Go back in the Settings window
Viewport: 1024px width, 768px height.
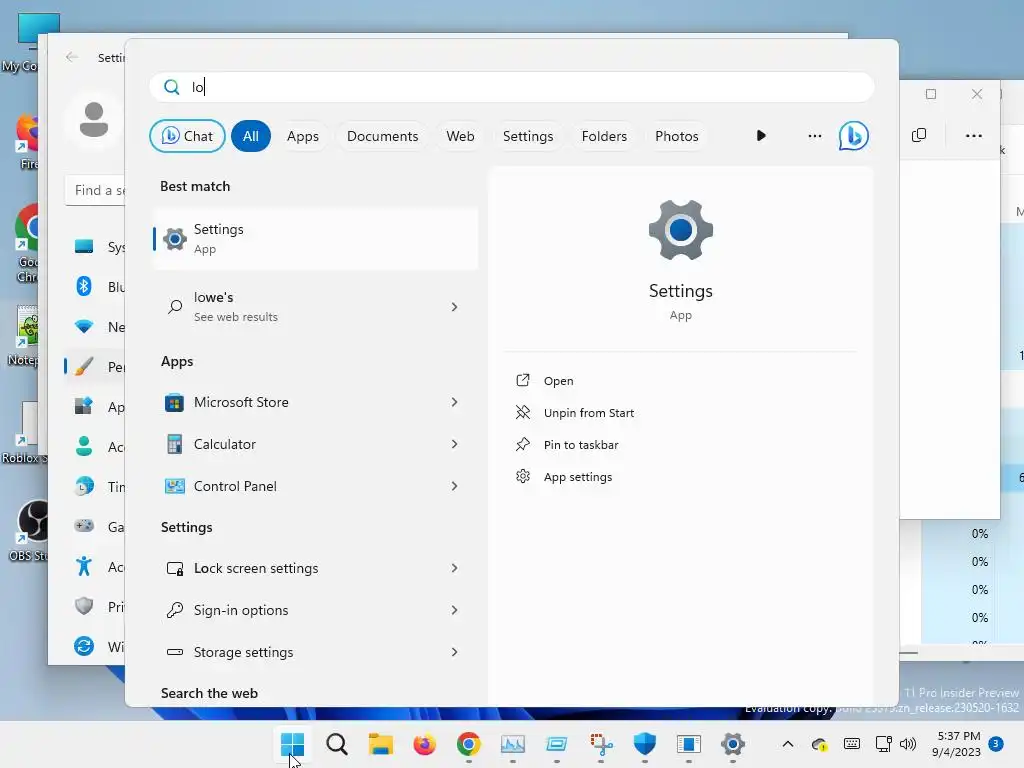72,57
